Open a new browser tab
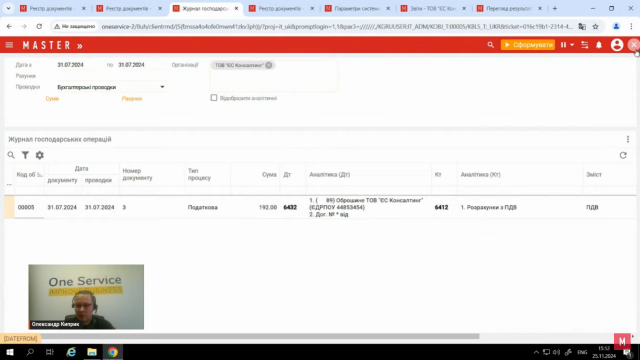640x360 pixels. [x=555, y=9]
